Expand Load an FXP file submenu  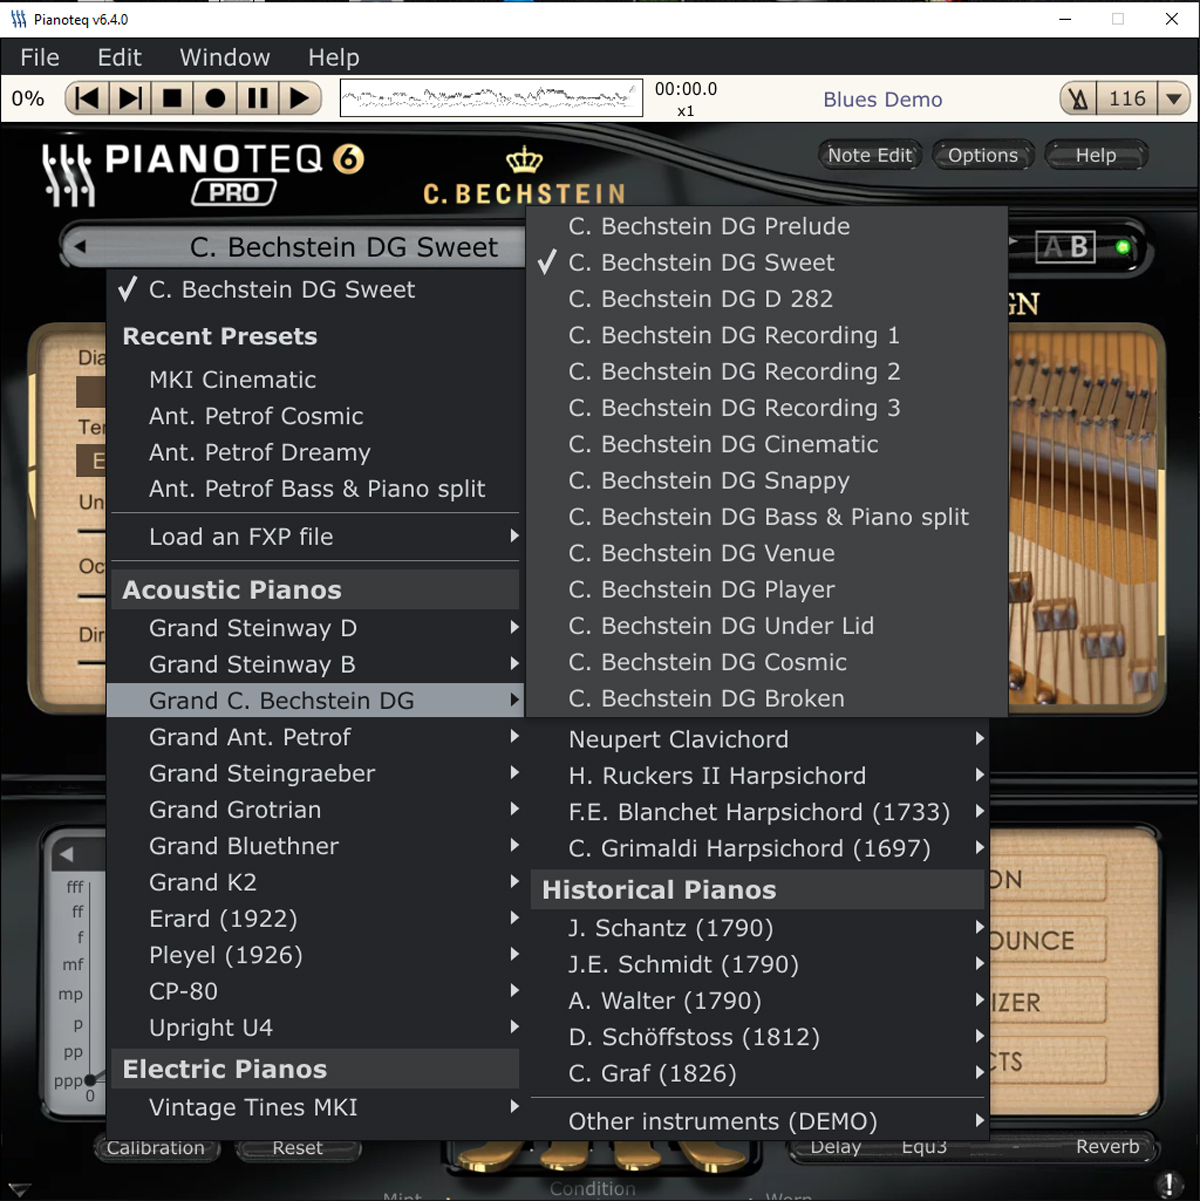[315, 537]
